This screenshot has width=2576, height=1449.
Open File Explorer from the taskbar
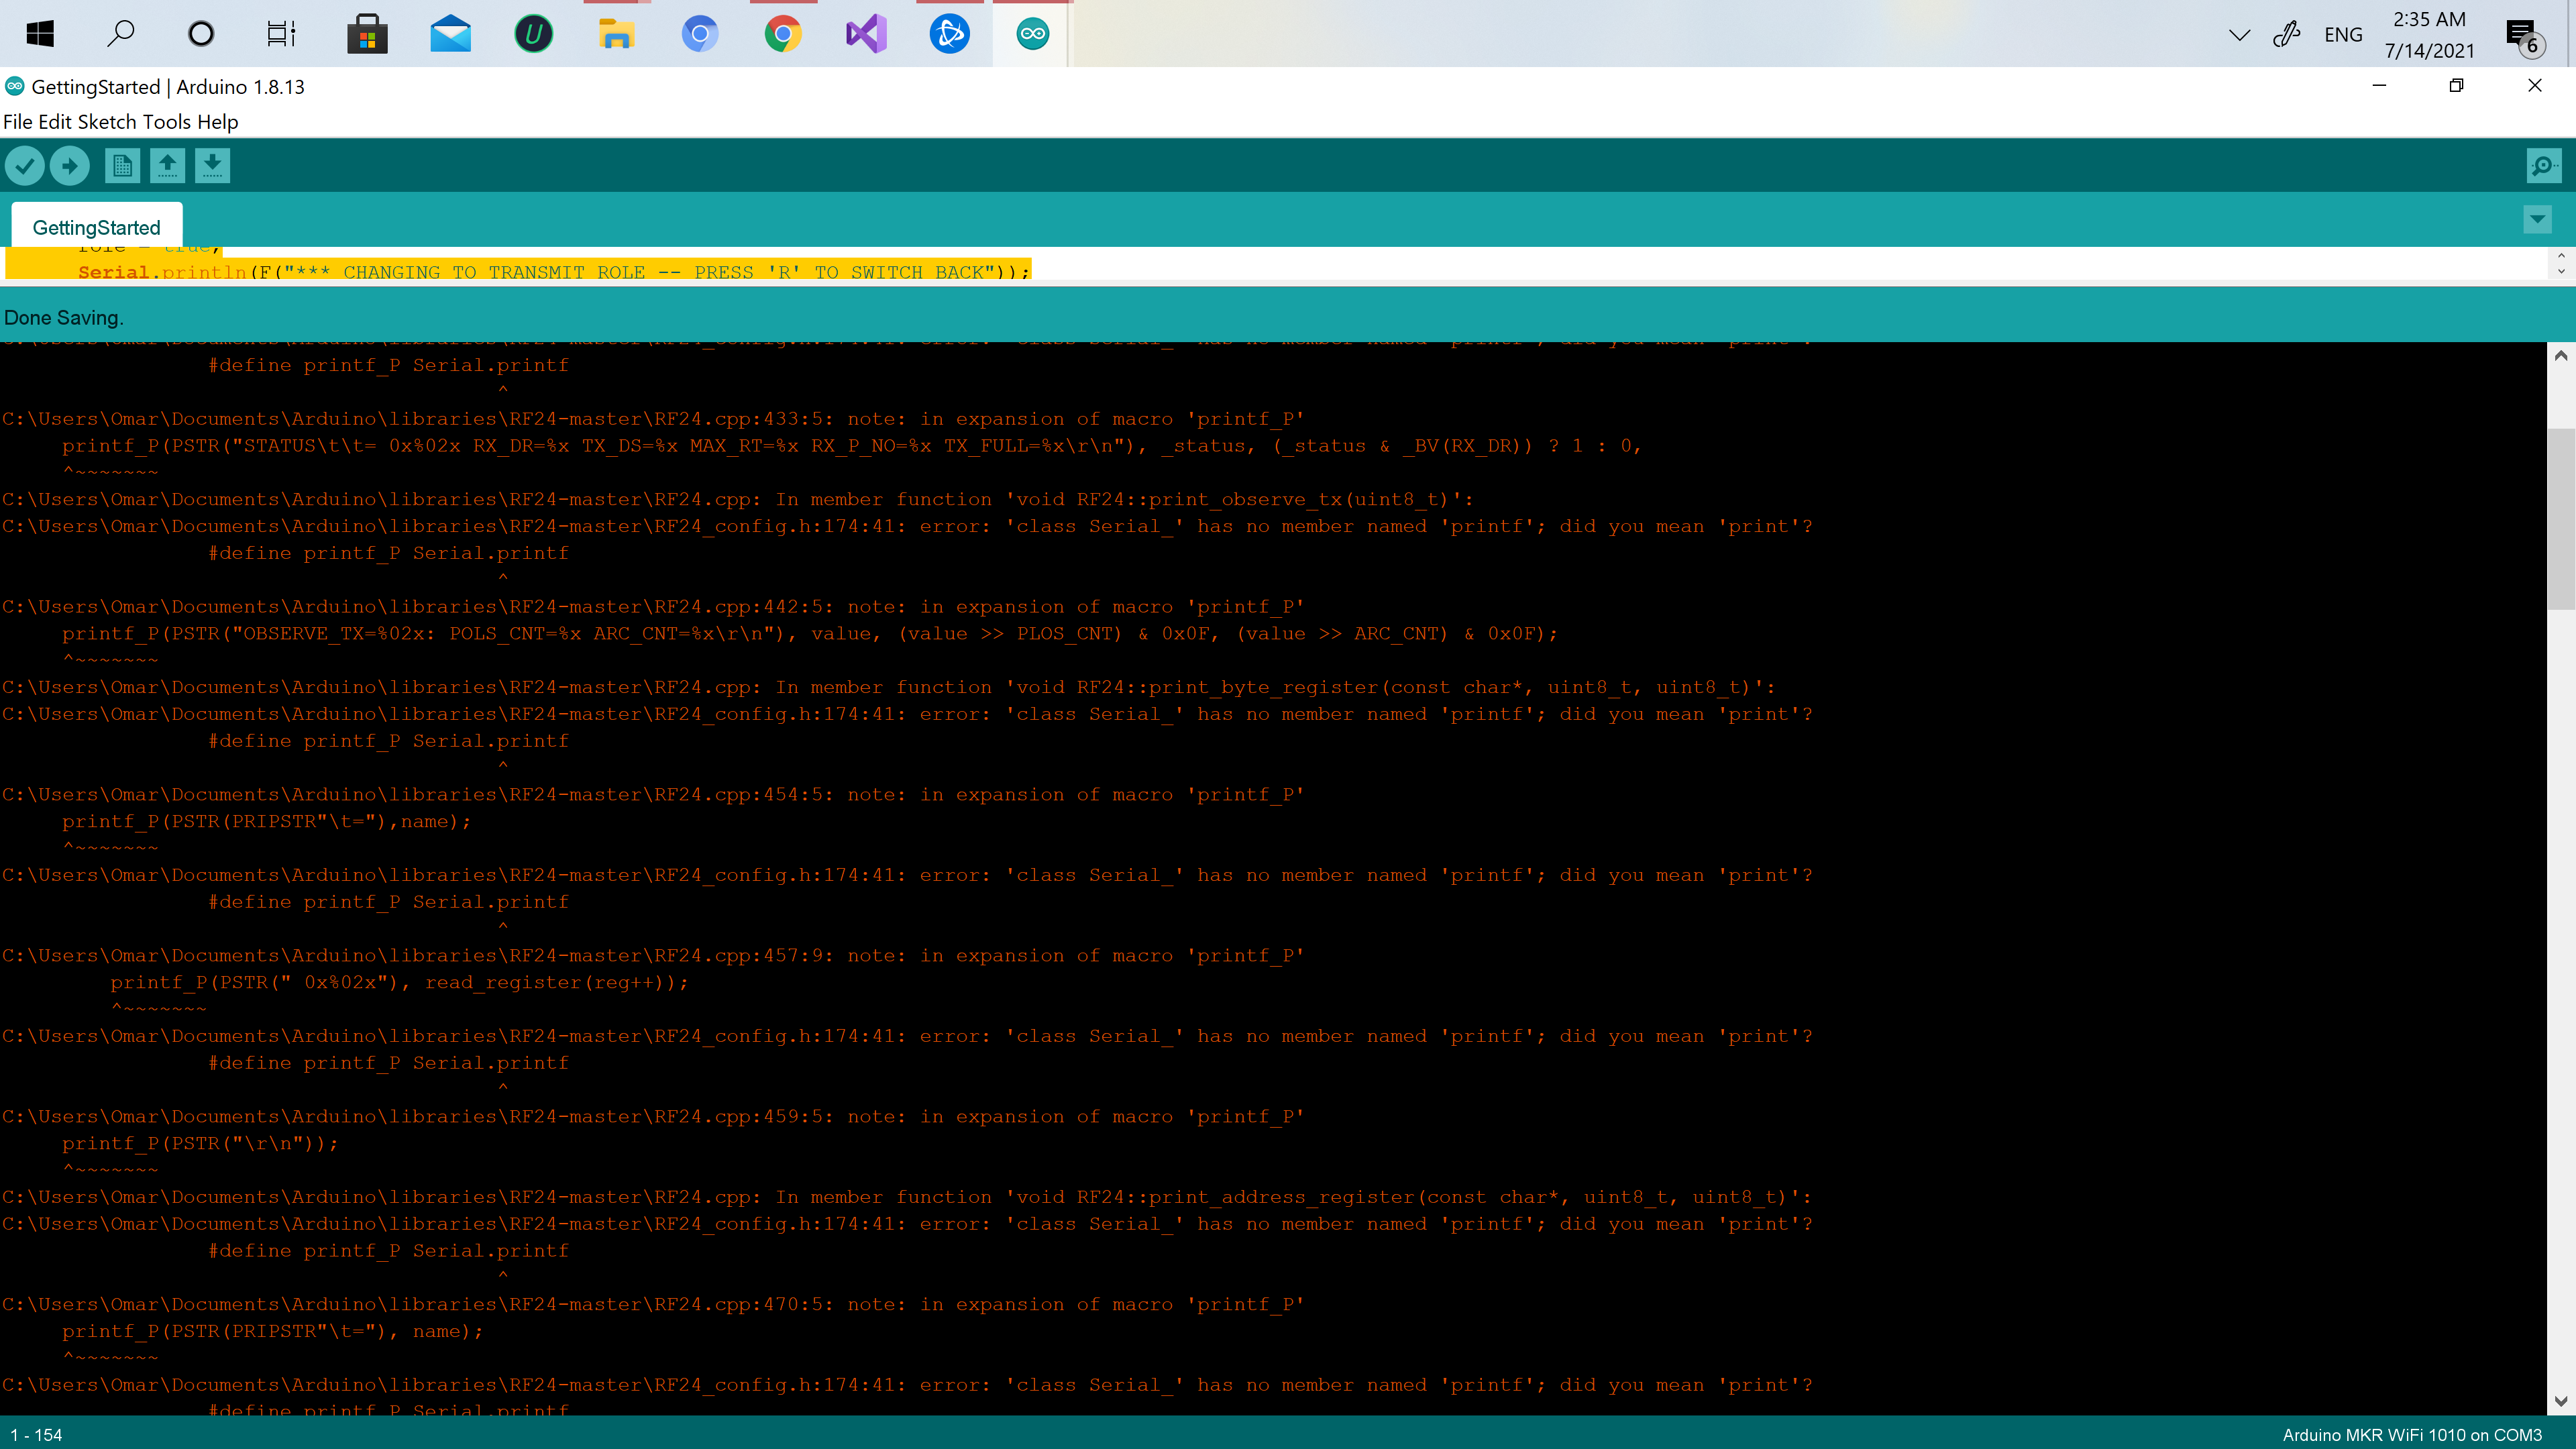click(616, 33)
